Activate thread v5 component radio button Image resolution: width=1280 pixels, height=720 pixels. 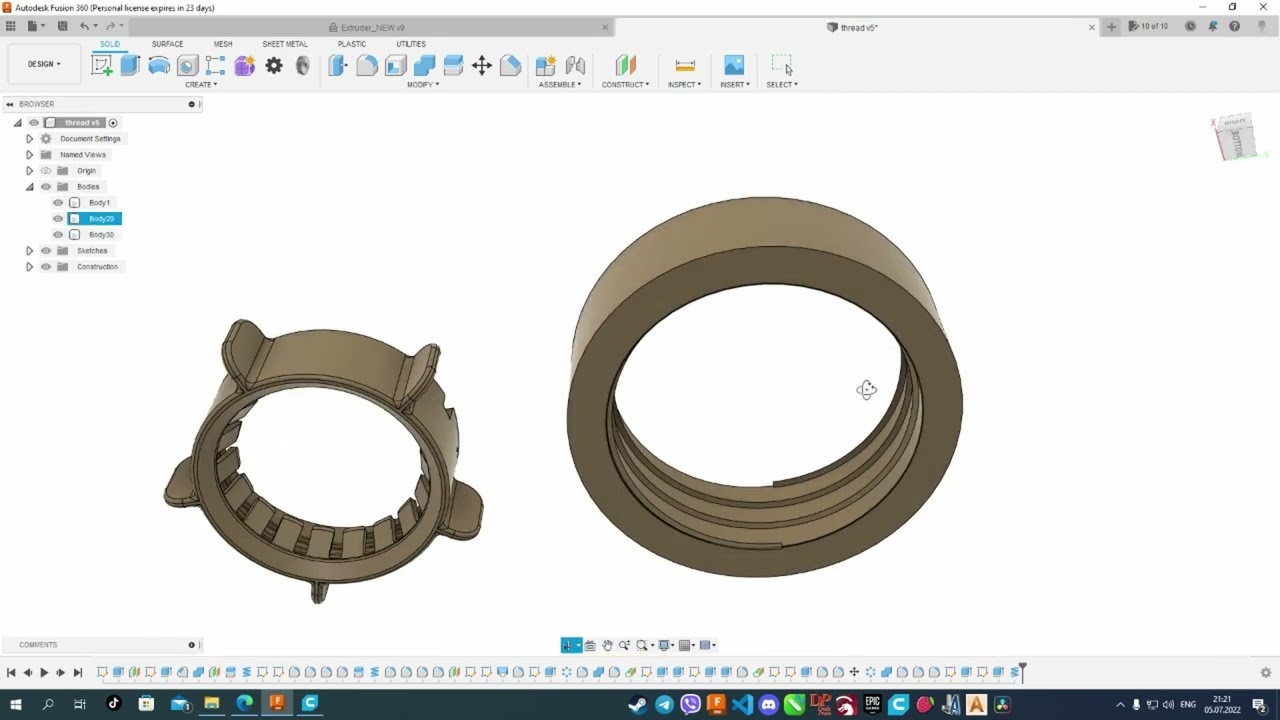[x=113, y=123]
